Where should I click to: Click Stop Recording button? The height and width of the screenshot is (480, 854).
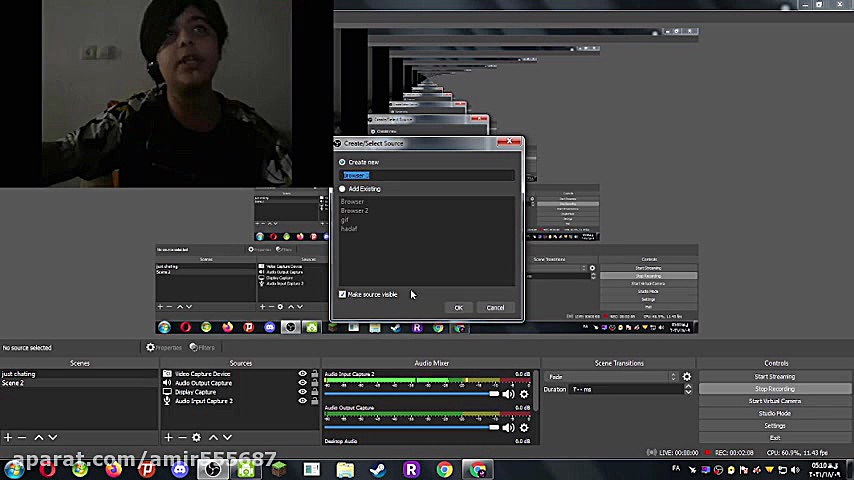click(774, 389)
